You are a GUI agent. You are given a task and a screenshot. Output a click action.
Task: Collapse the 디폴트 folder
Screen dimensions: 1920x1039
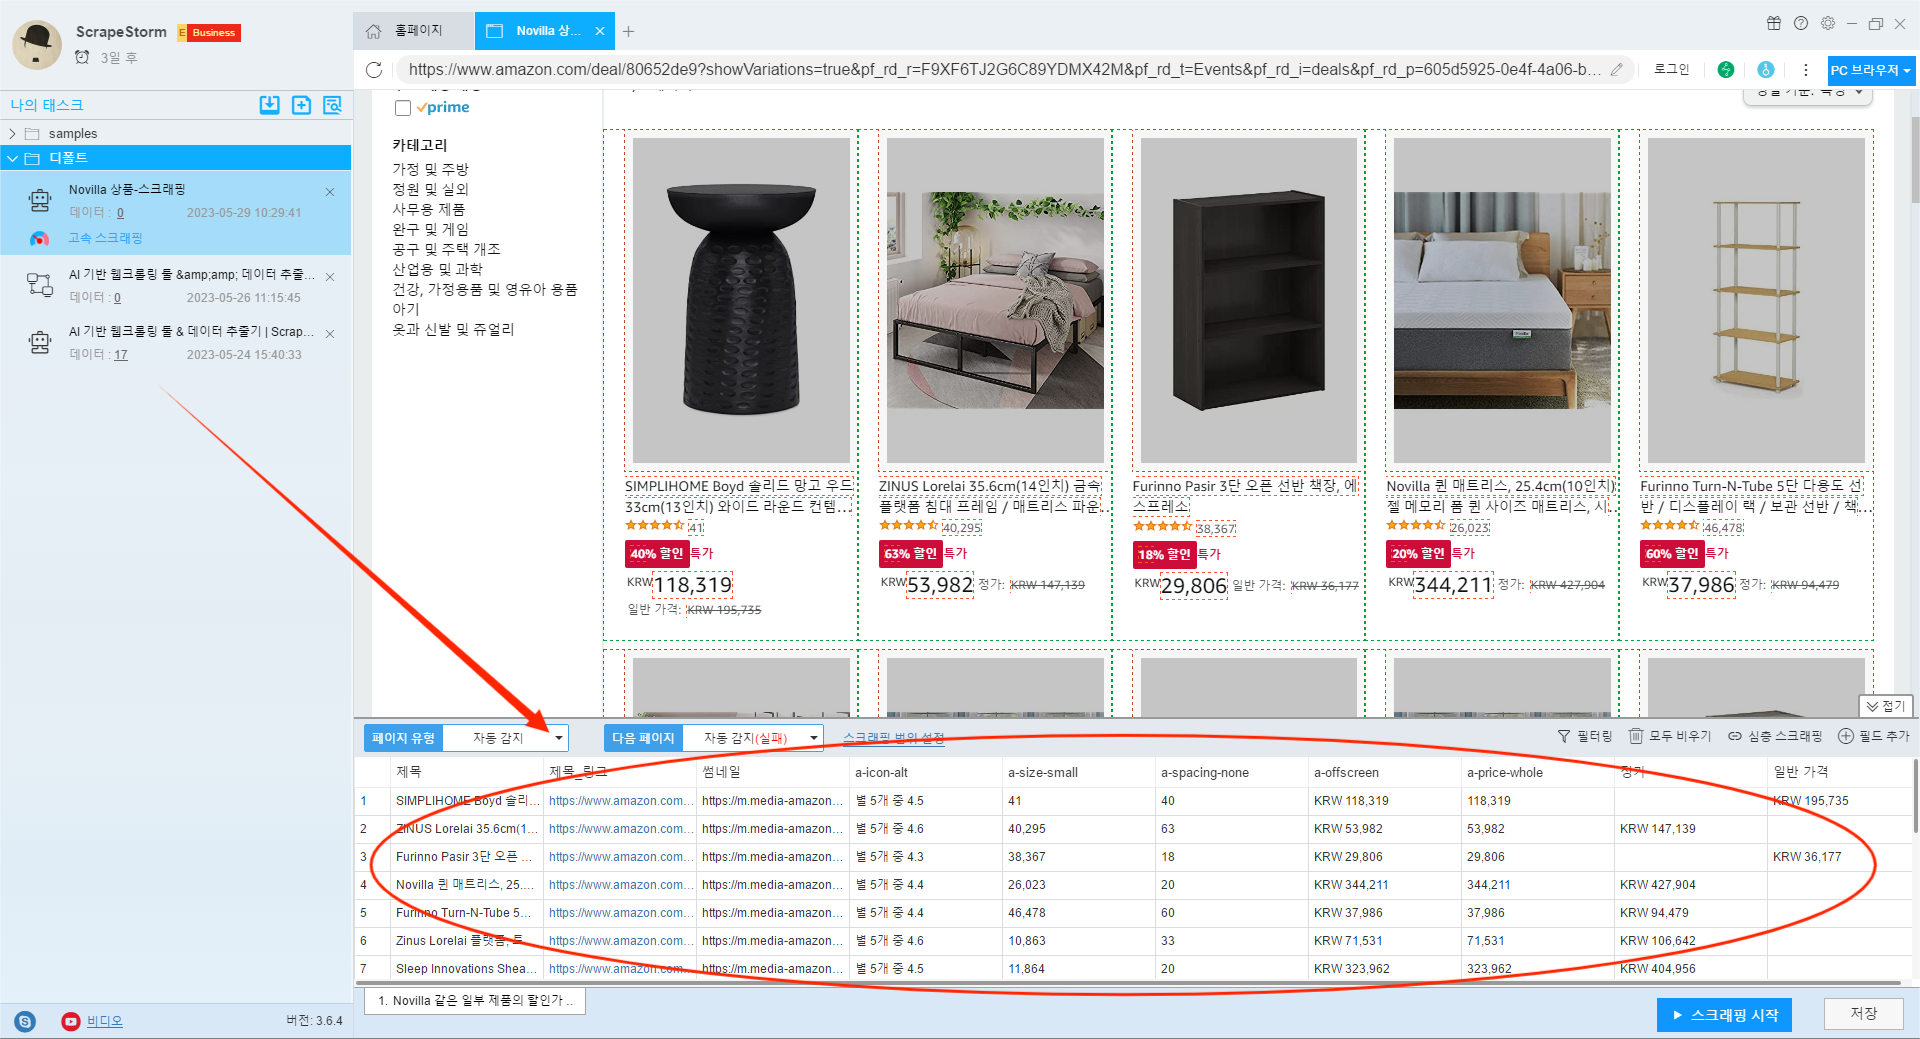point(12,158)
